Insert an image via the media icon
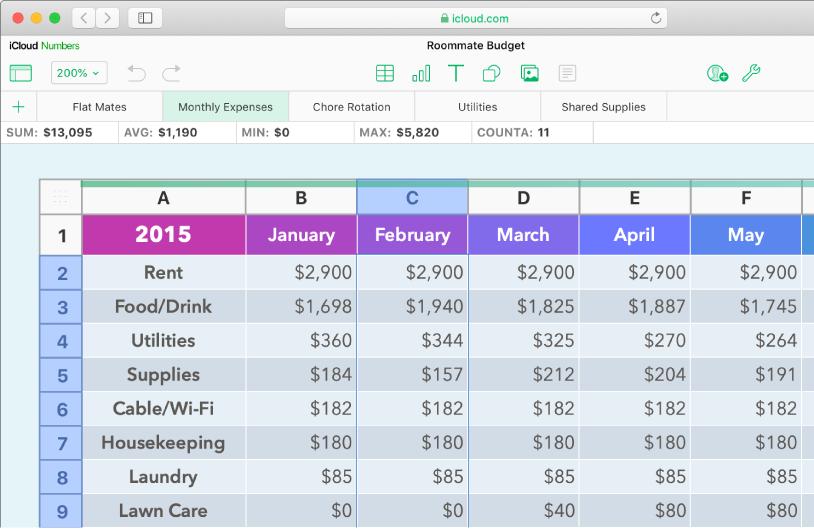 (530, 73)
